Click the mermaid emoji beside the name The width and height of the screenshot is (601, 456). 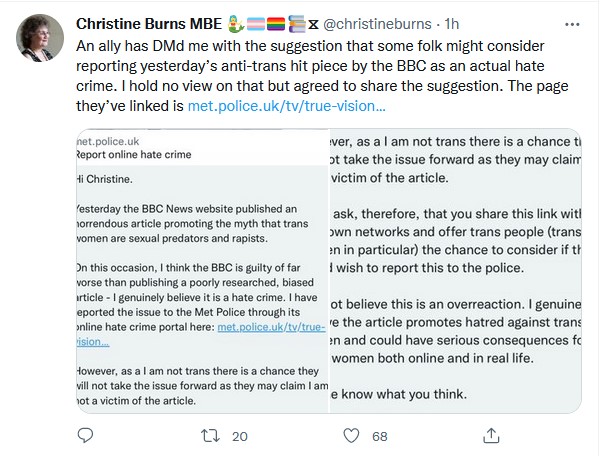click(236, 24)
